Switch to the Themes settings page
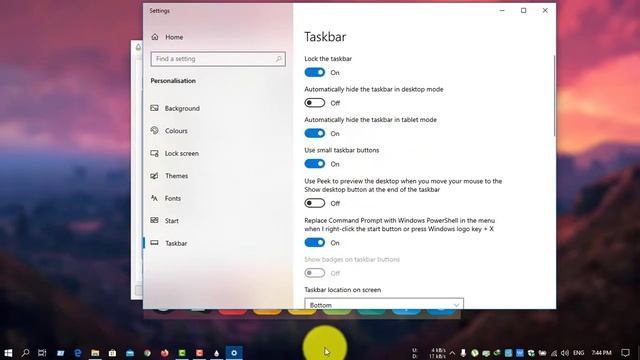 point(176,176)
